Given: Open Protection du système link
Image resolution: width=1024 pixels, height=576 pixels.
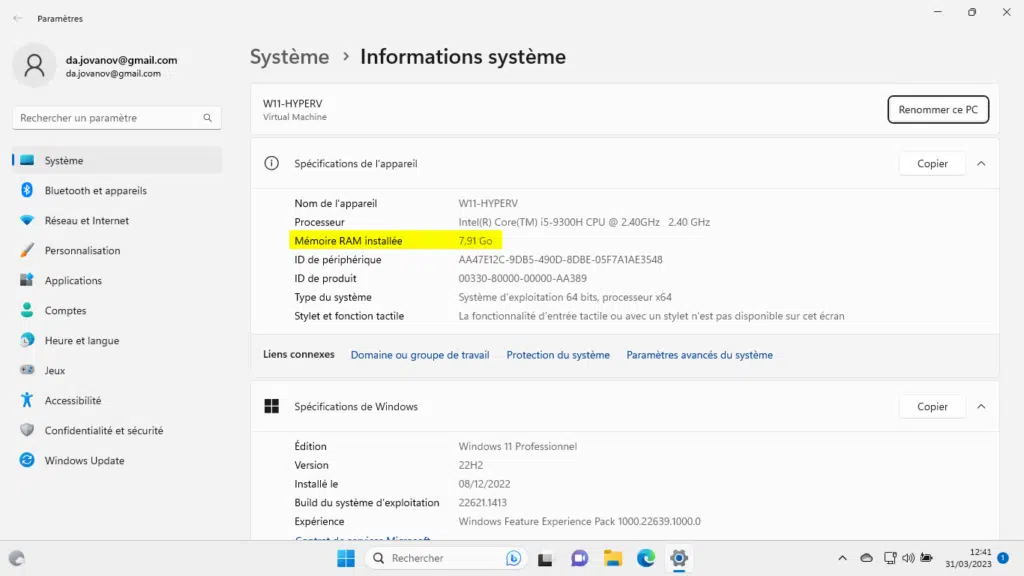Looking at the screenshot, I should coord(558,355).
